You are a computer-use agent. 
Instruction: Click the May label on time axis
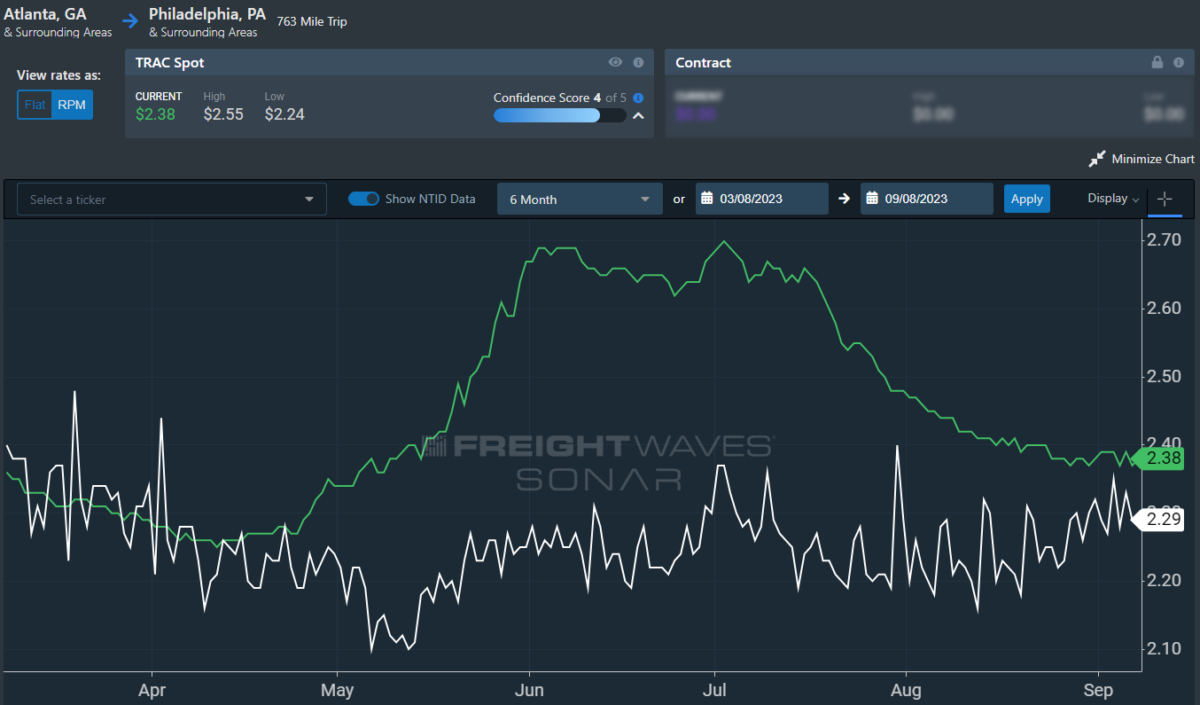338,690
